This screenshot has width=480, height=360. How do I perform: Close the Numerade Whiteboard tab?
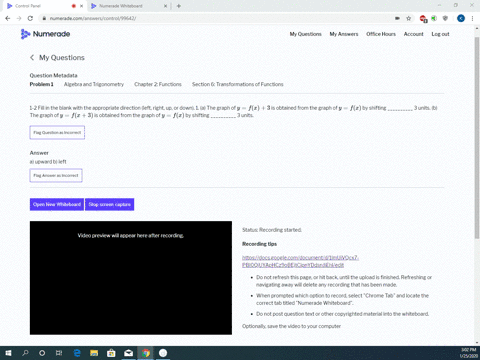tap(165, 6)
